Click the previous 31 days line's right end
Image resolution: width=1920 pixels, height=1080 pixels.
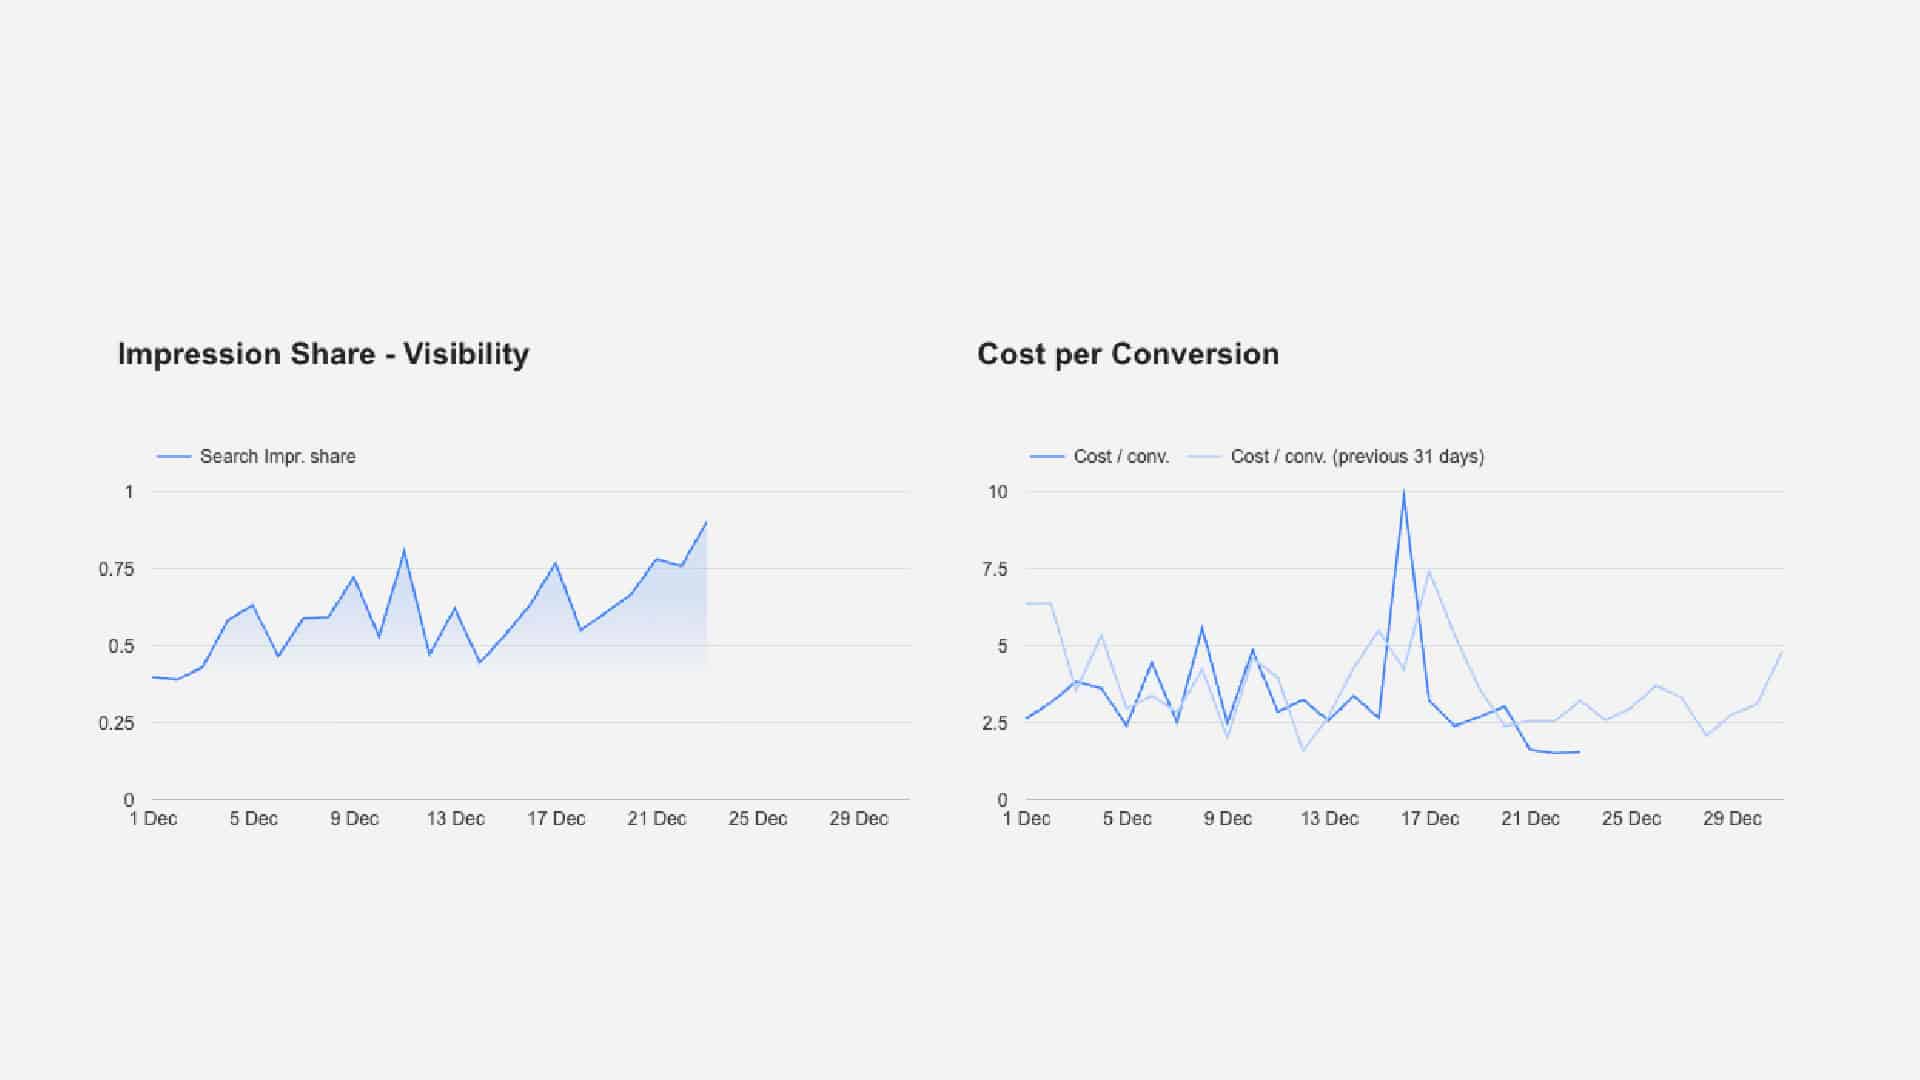pyautogui.click(x=1782, y=652)
